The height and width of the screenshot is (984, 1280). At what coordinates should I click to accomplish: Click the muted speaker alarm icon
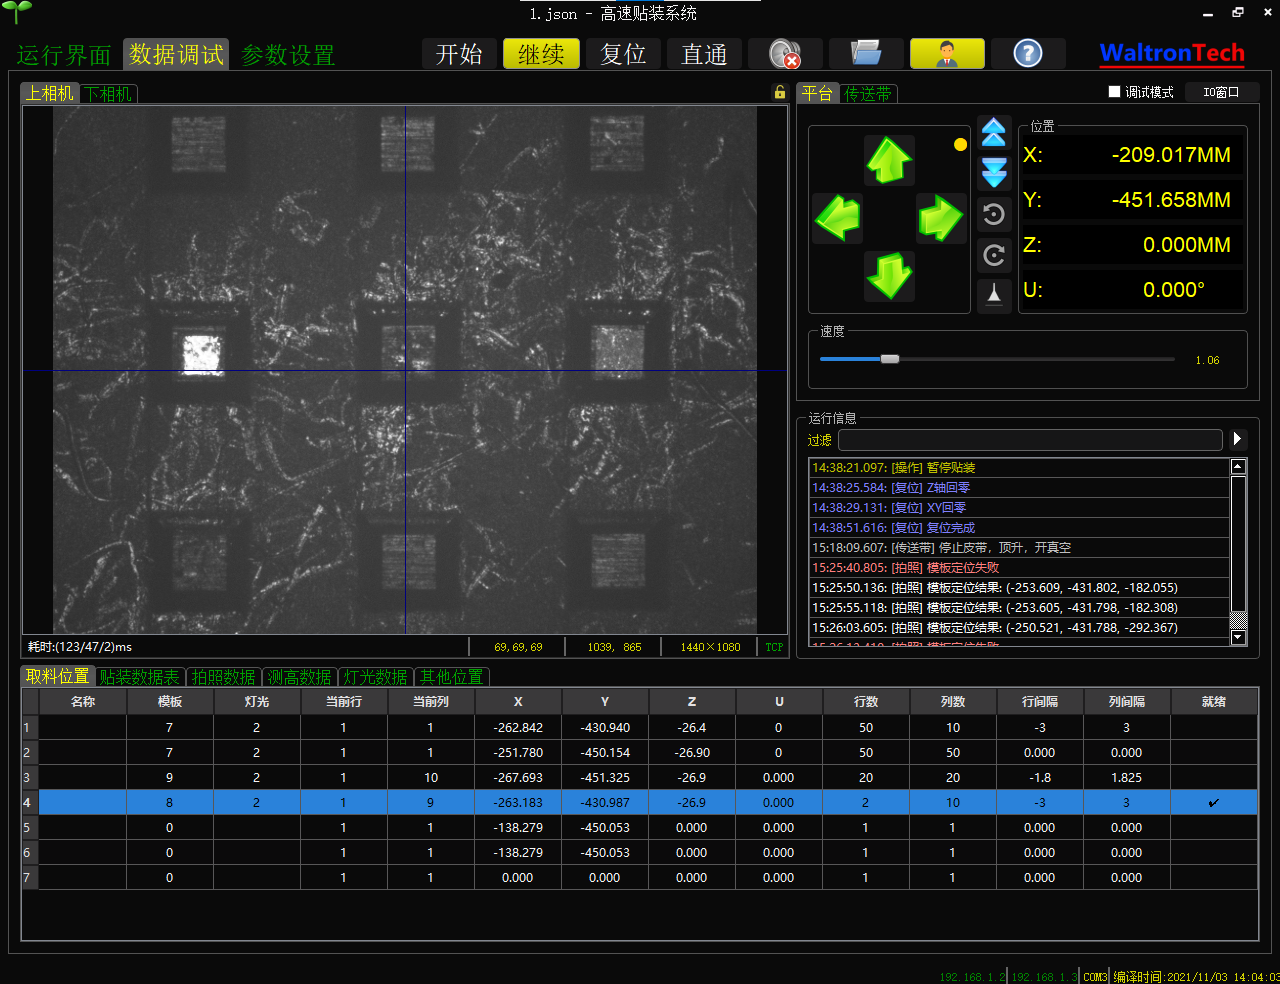[x=785, y=54]
